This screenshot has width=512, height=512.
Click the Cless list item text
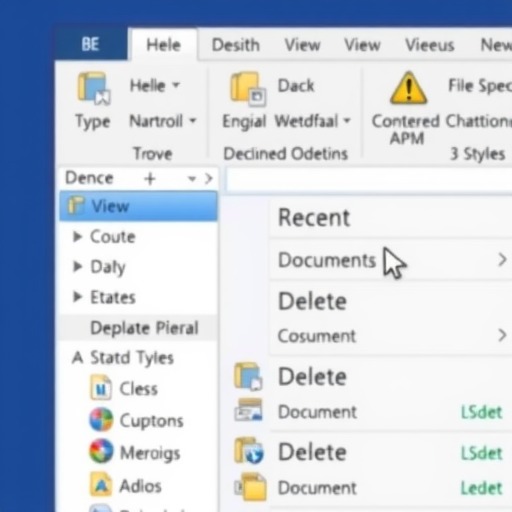point(138,389)
